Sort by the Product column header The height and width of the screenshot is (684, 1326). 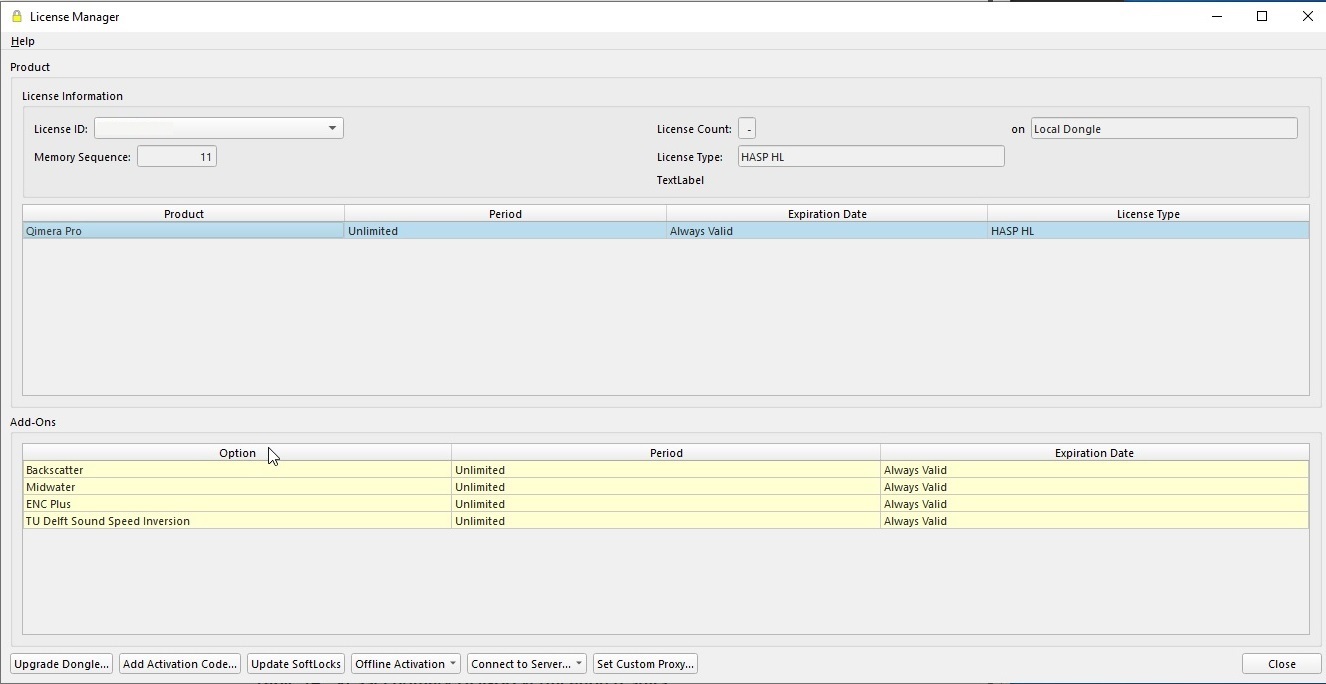click(183, 214)
